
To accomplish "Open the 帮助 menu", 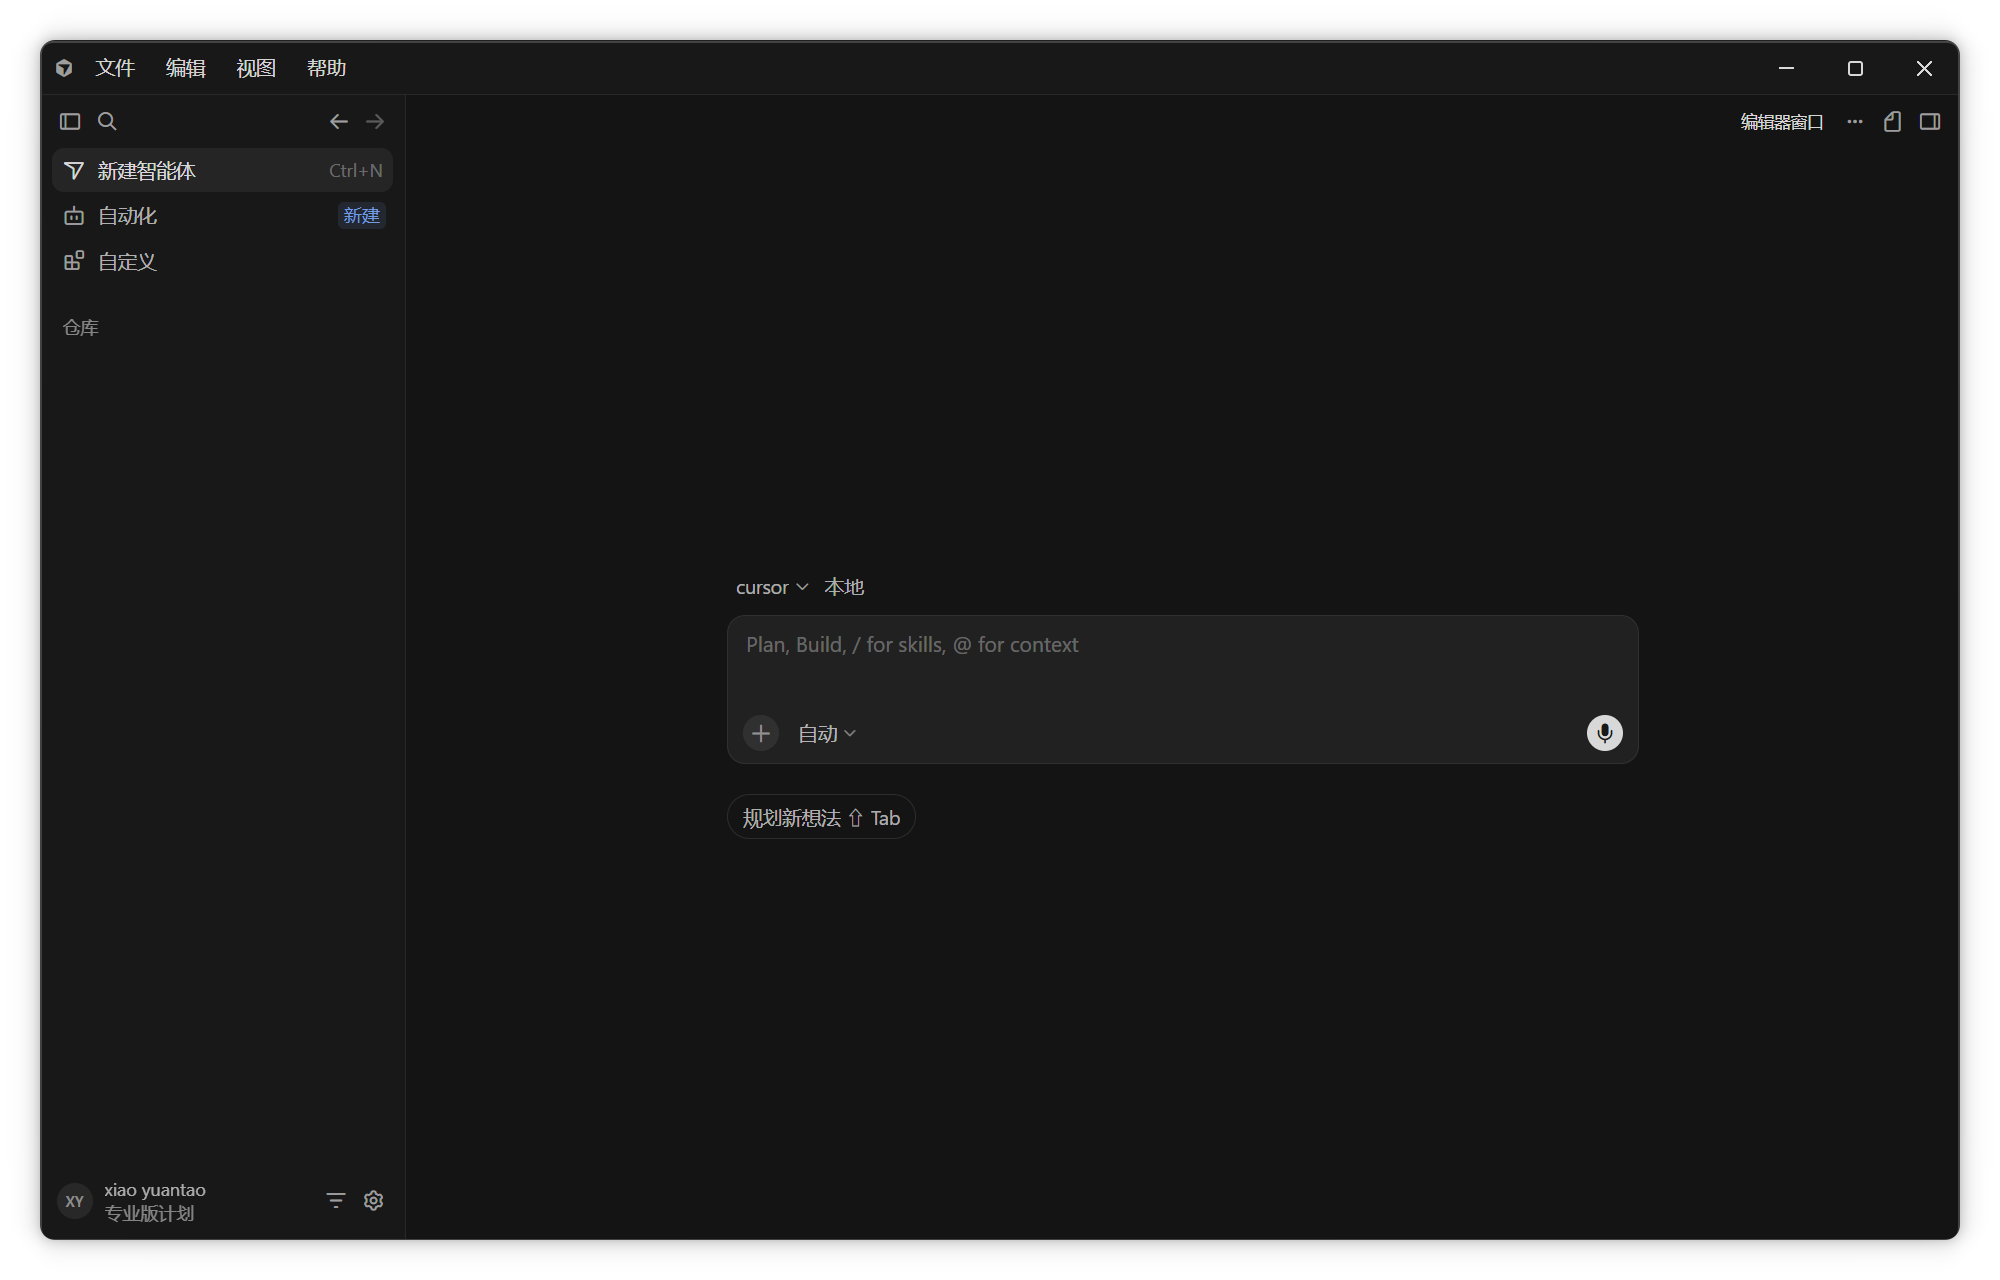I will 327,68.
